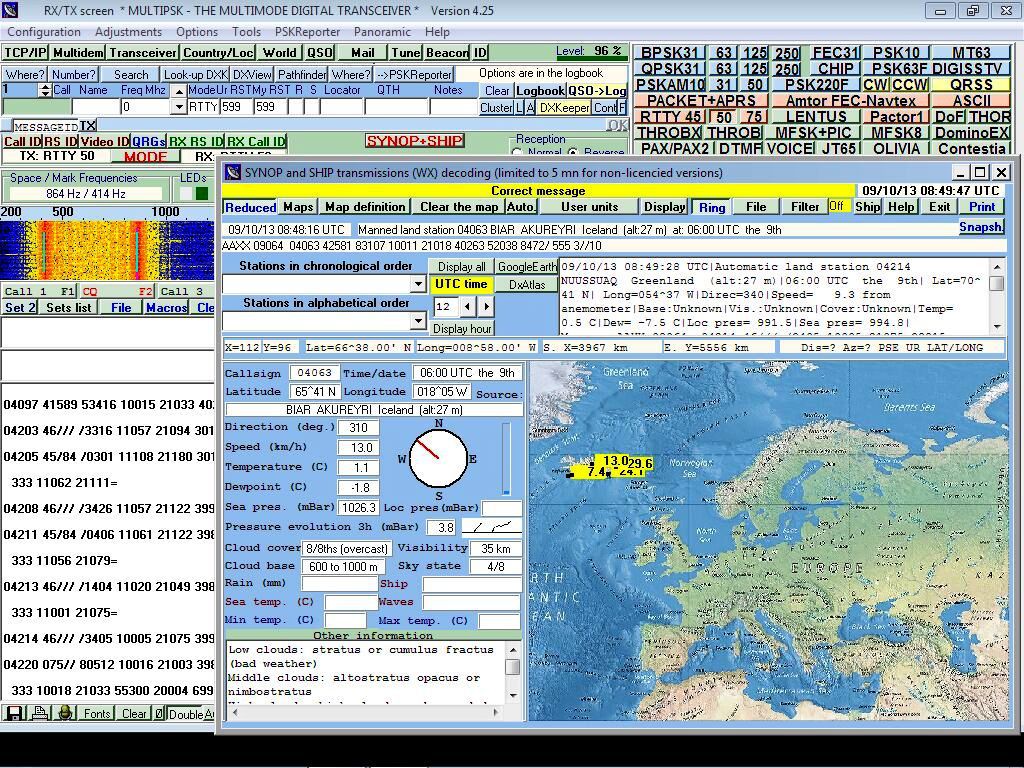Open the PSKReporter menu
Screen dimensions: 1024x768
[x=307, y=32]
